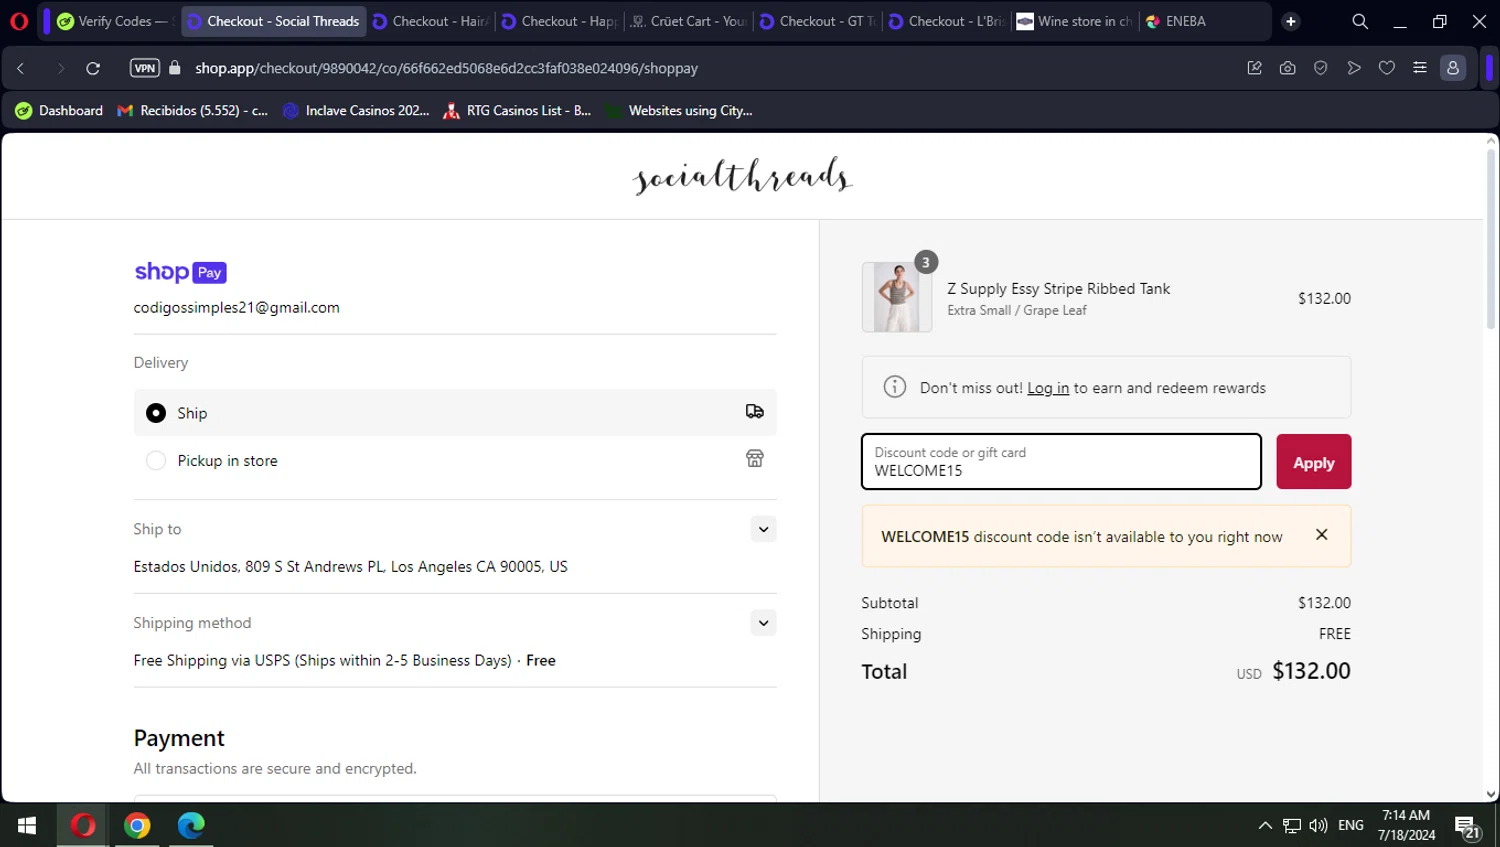The width and height of the screenshot is (1500, 847).
Task: Open the volume control in system tray
Action: point(1318,826)
